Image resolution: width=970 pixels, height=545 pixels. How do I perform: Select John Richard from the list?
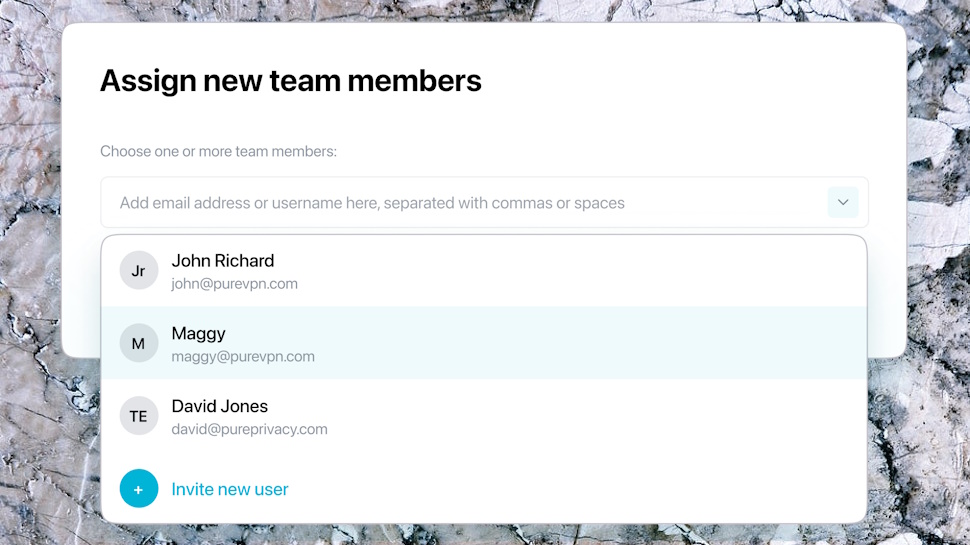(484, 271)
